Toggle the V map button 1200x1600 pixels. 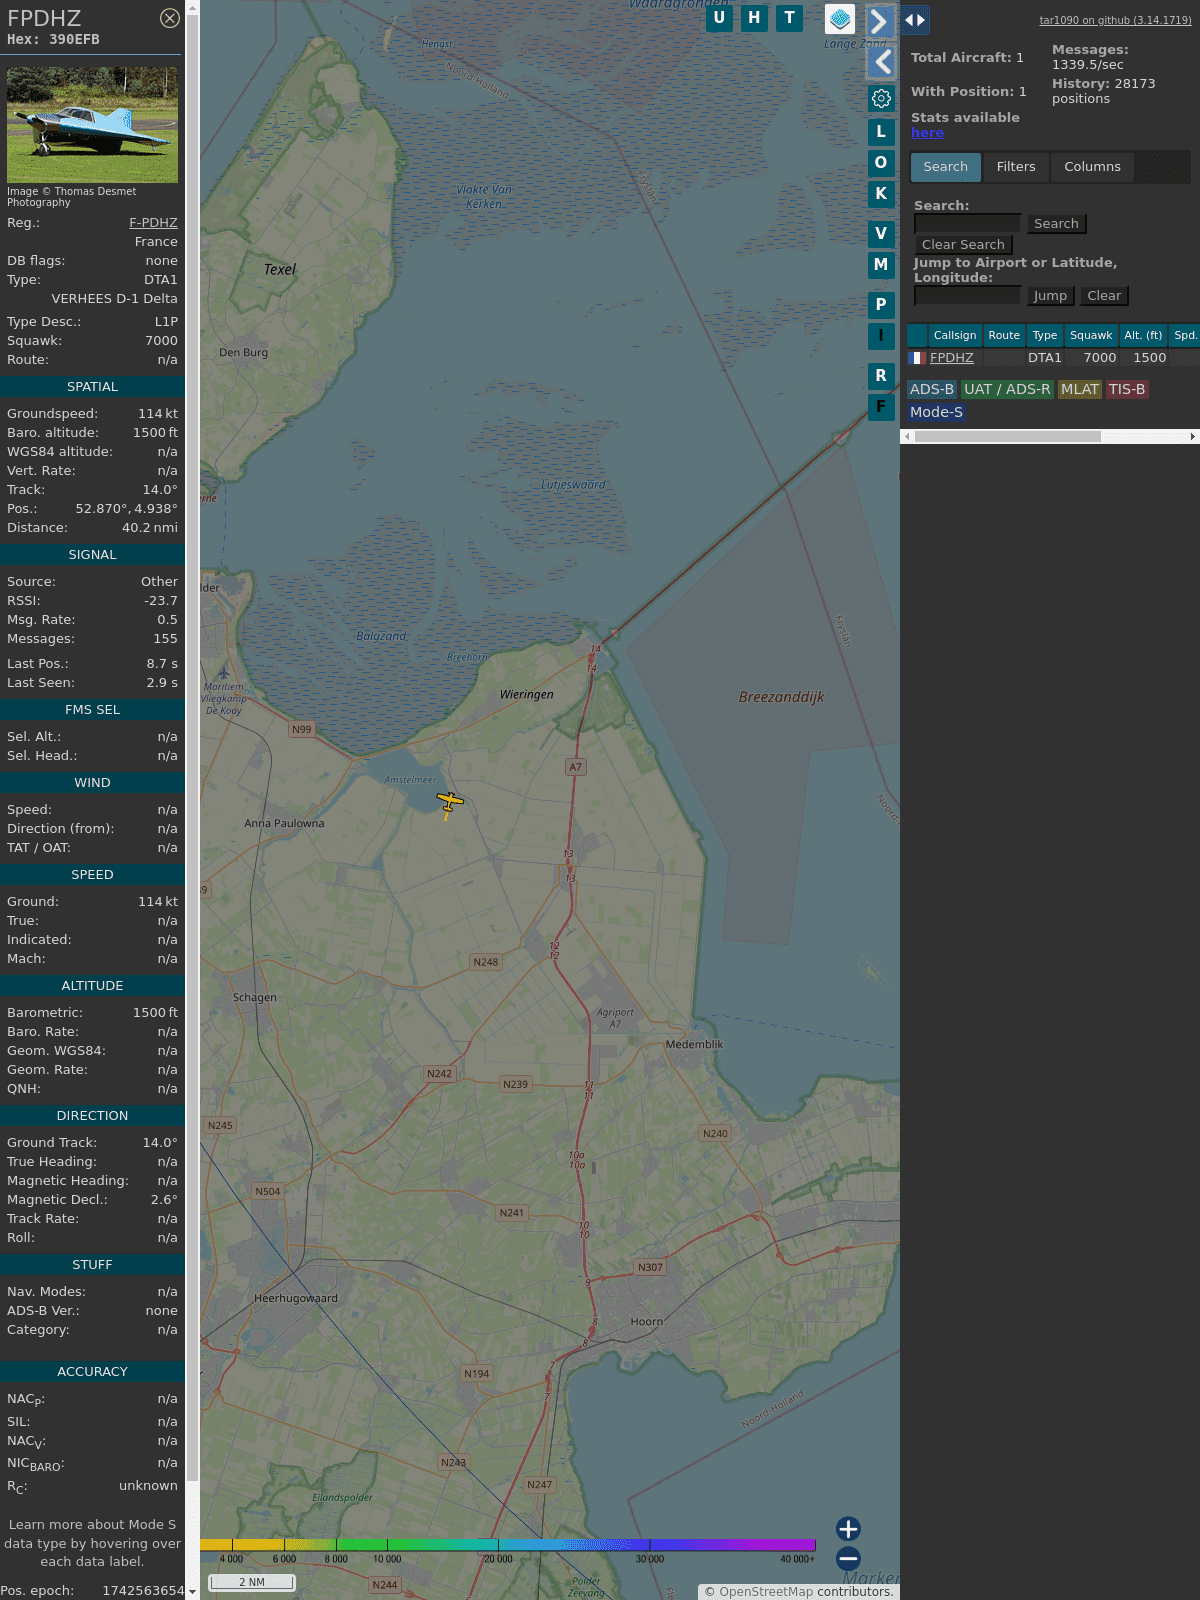click(881, 233)
